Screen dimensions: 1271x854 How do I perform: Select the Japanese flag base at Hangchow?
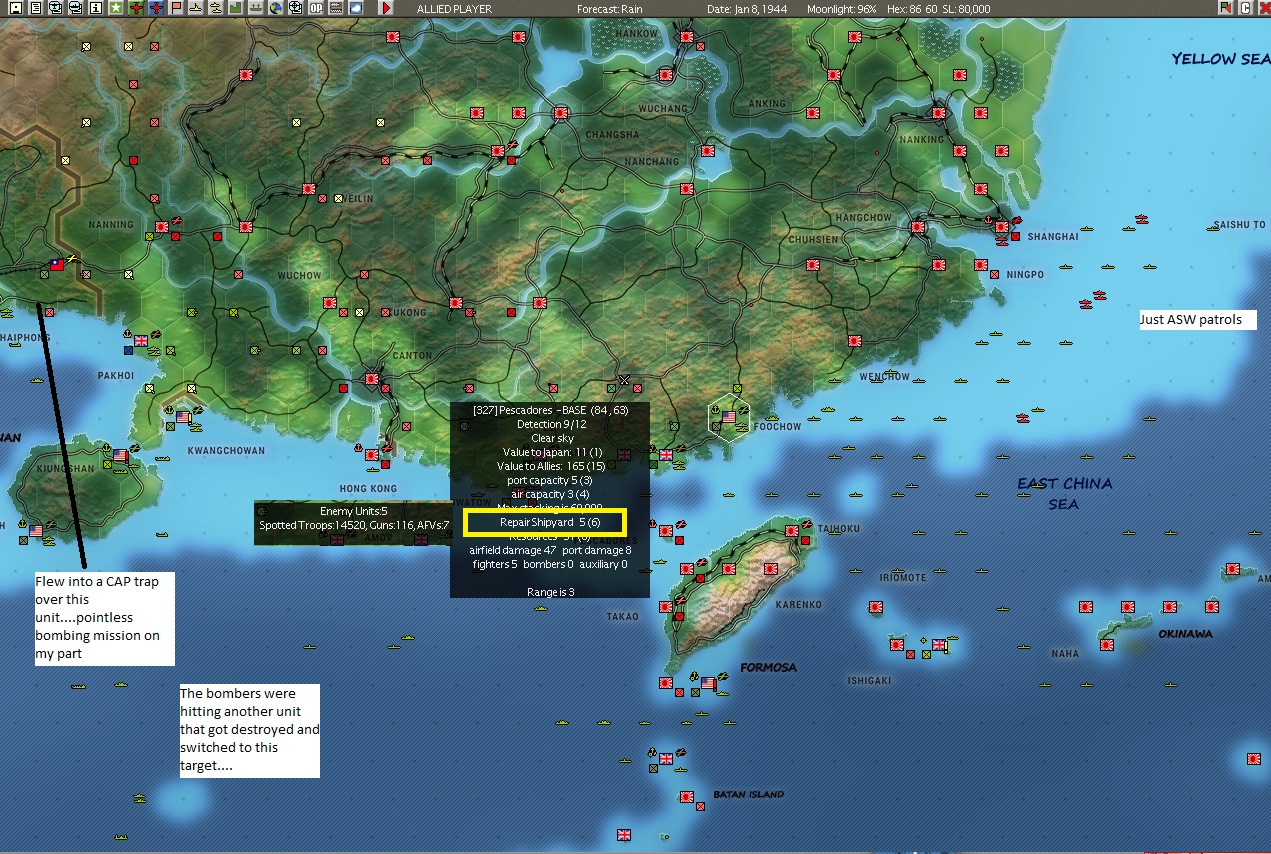click(x=917, y=228)
